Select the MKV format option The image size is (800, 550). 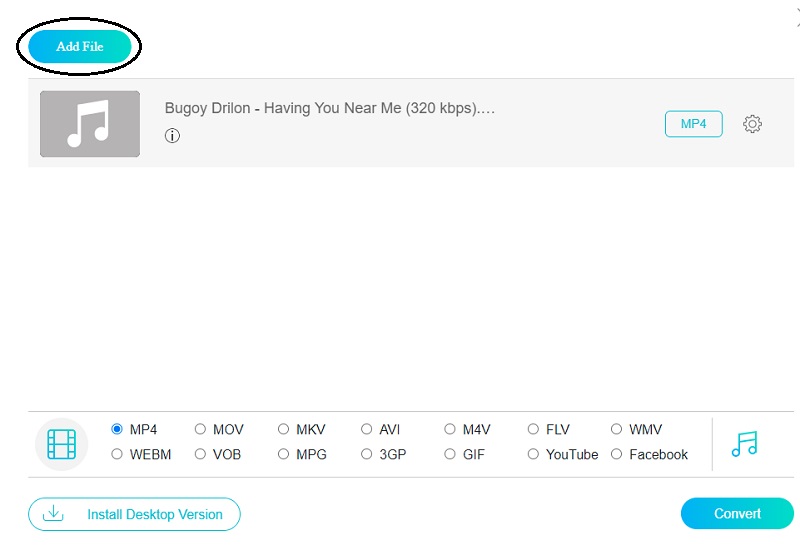[x=284, y=429]
